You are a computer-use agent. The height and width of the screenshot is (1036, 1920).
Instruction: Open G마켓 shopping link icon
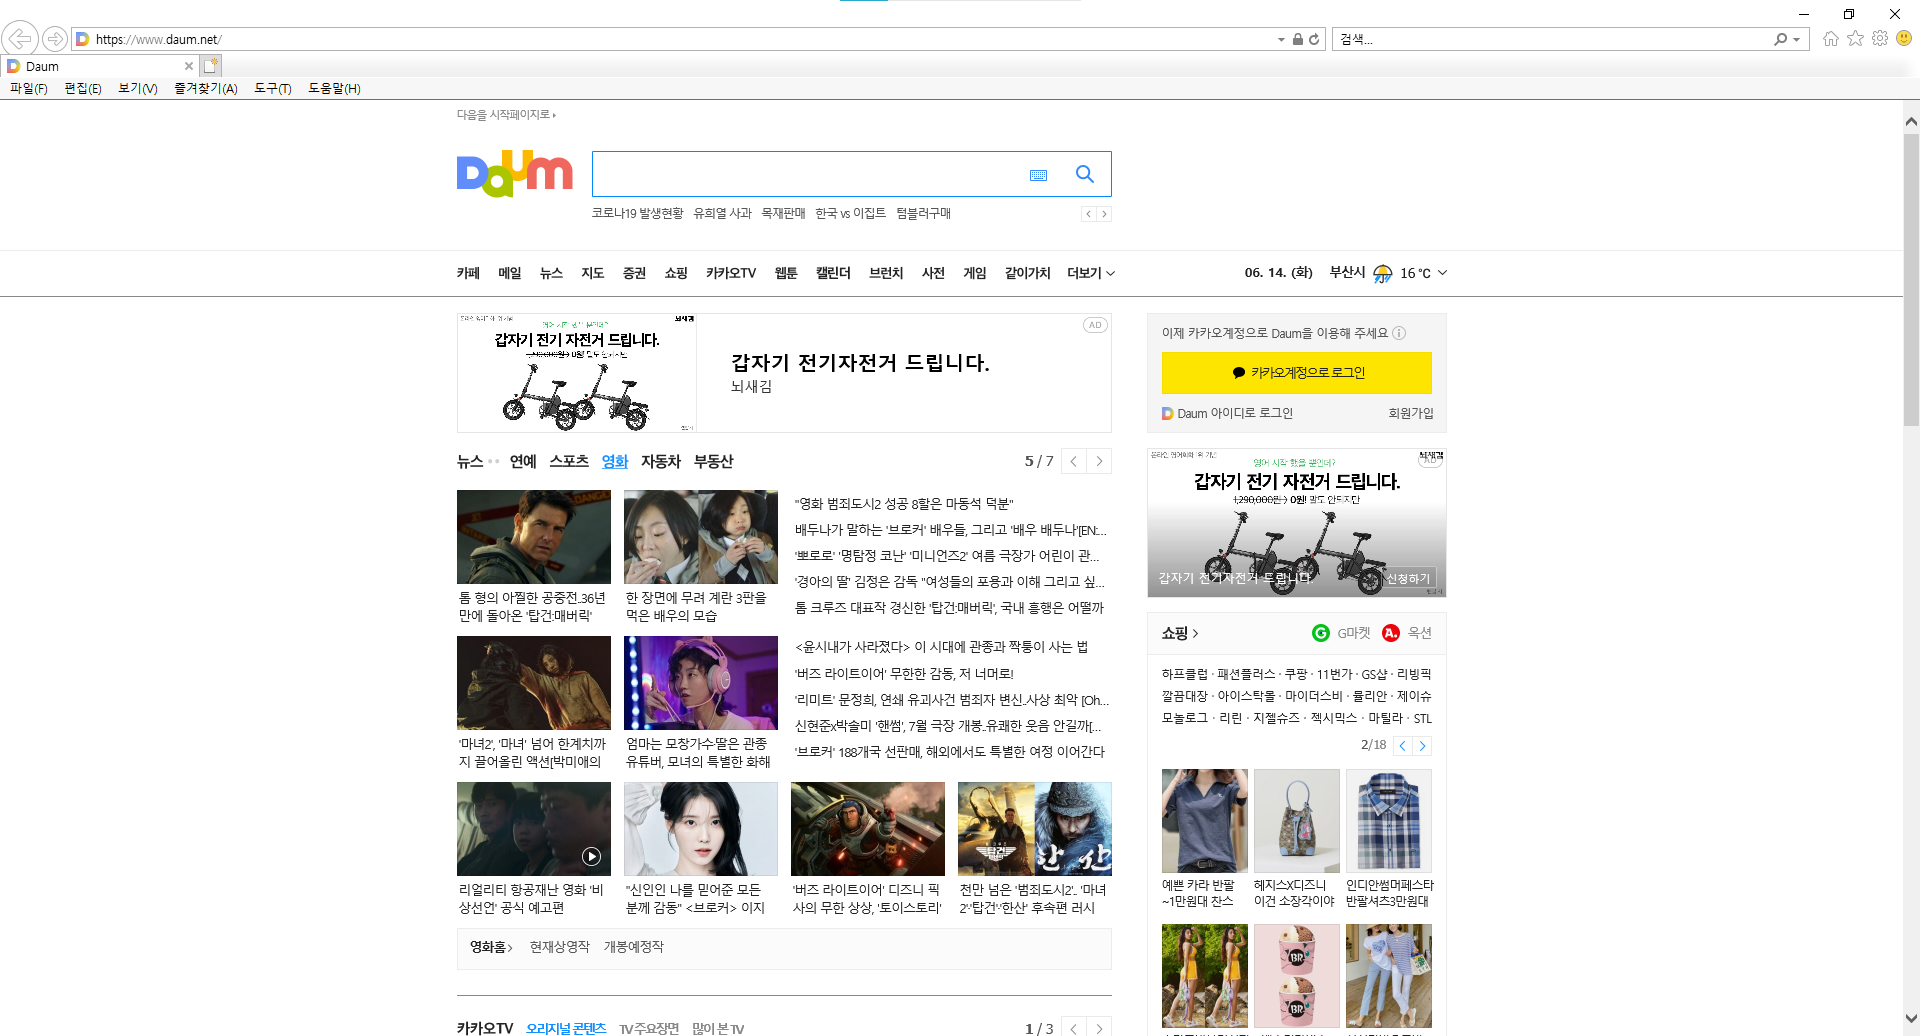[x=1321, y=633]
